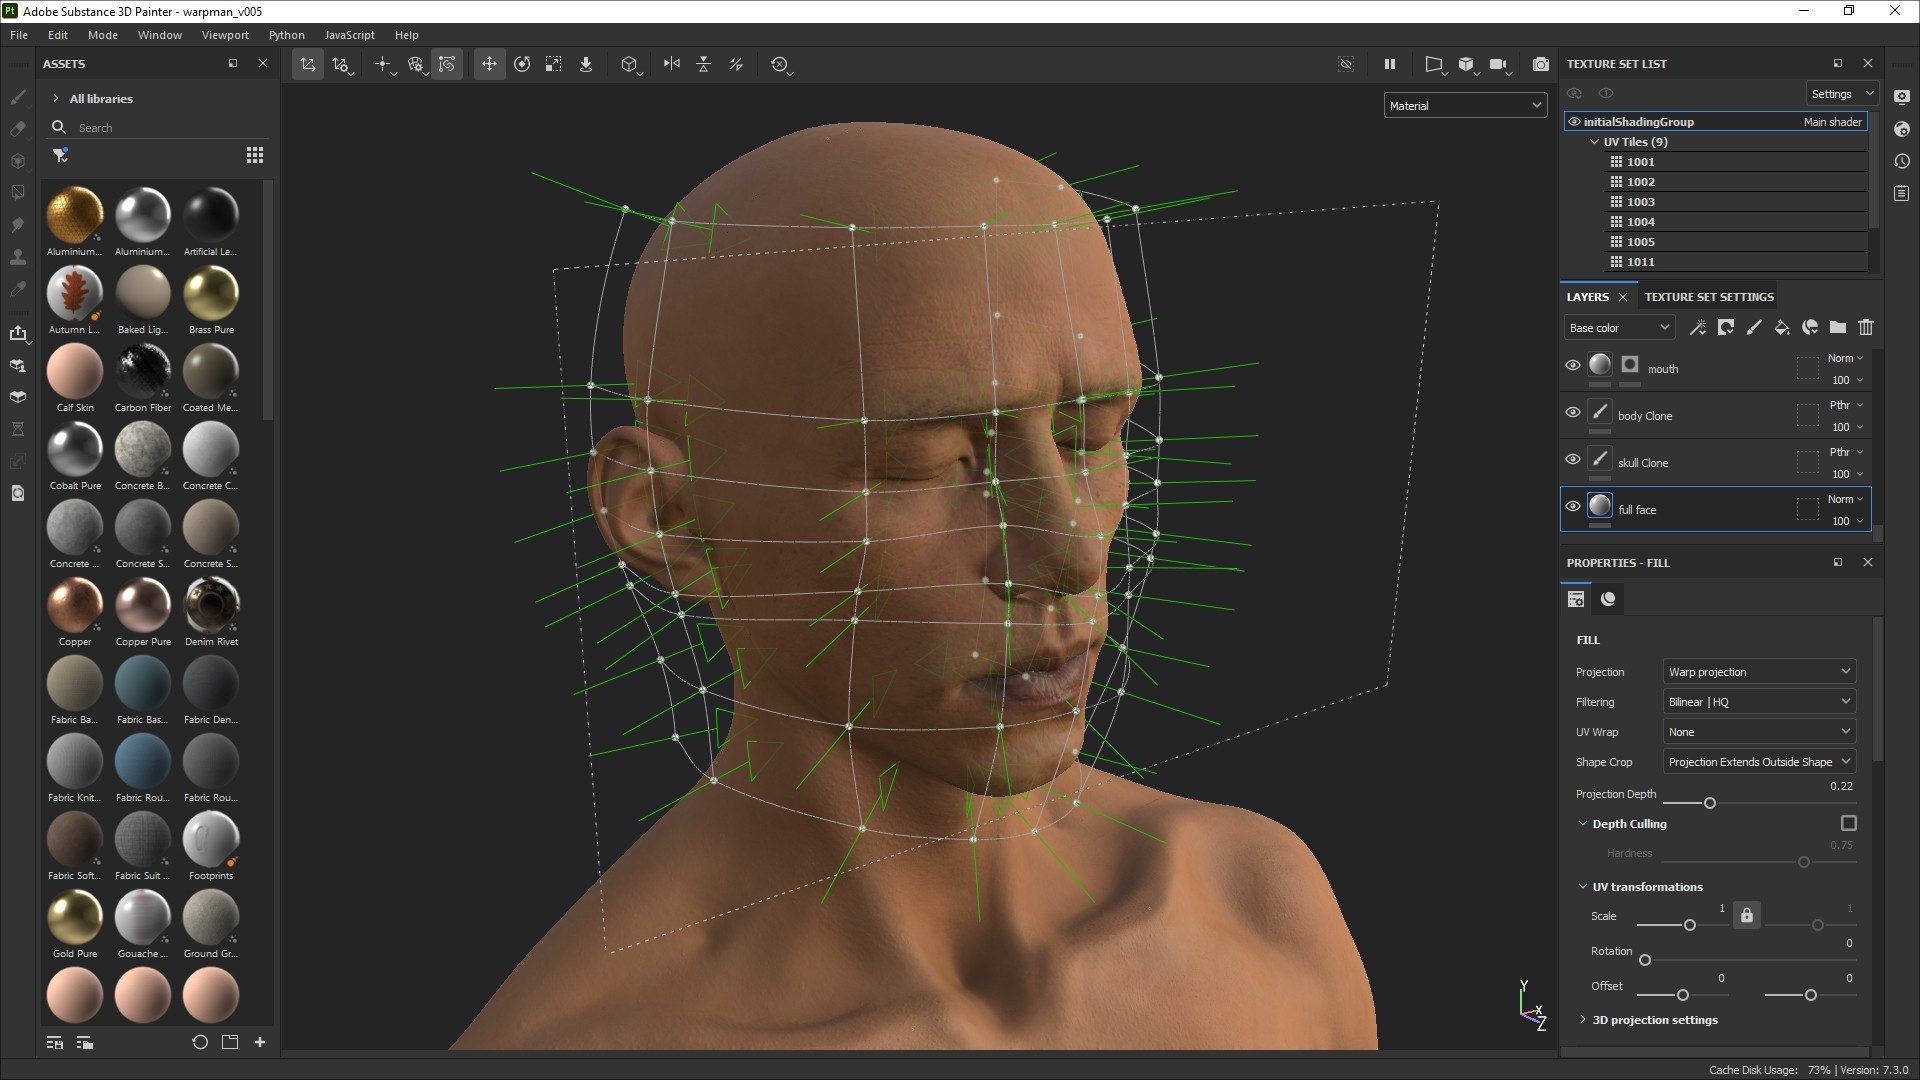Select the Copper material thumbnail
This screenshot has height=1080, width=1920.
75,605
